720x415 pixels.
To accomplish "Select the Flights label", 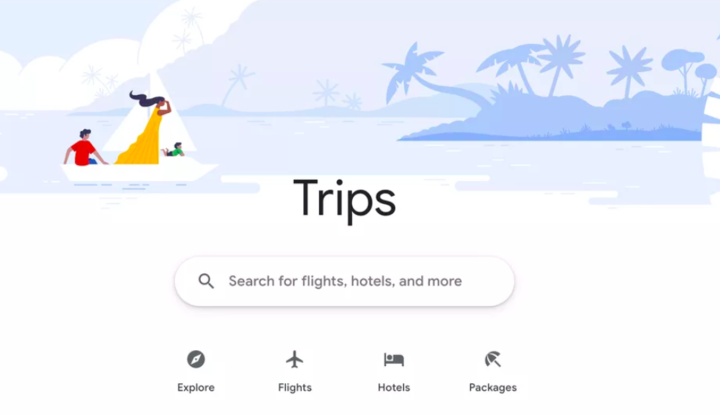I will pyautogui.click(x=295, y=387).
